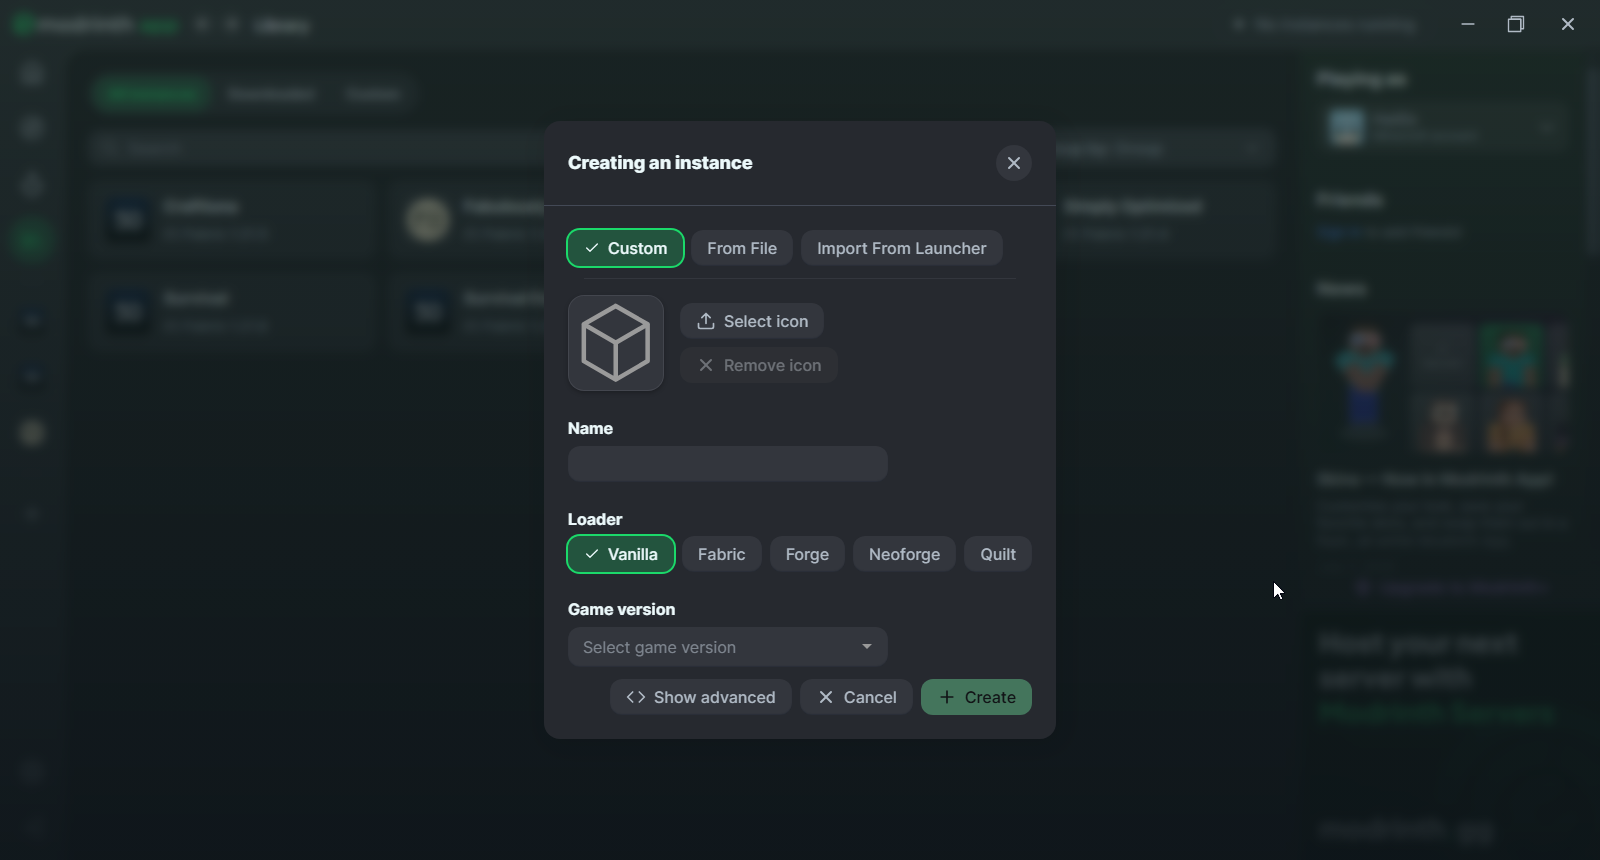This screenshot has width=1600, height=860.
Task: Choose the Forge loader option
Action: (807, 554)
